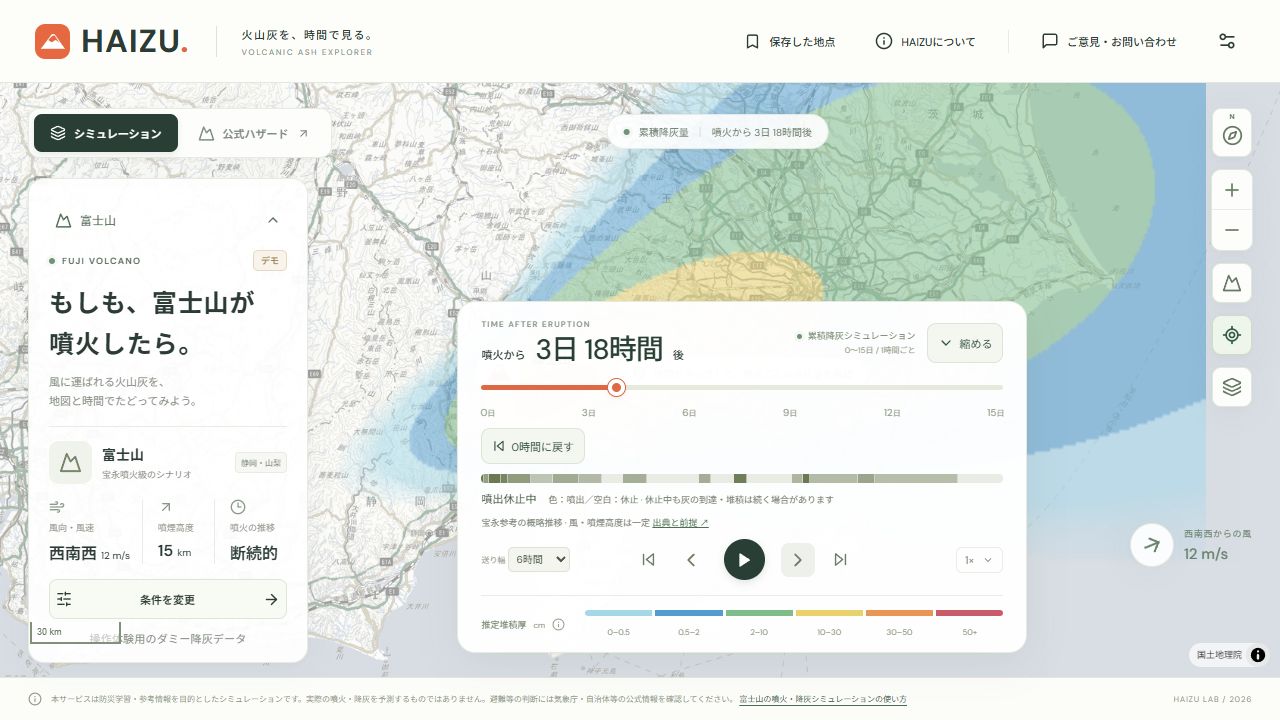
Task: Click the time slider handle
Action: point(617,387)
